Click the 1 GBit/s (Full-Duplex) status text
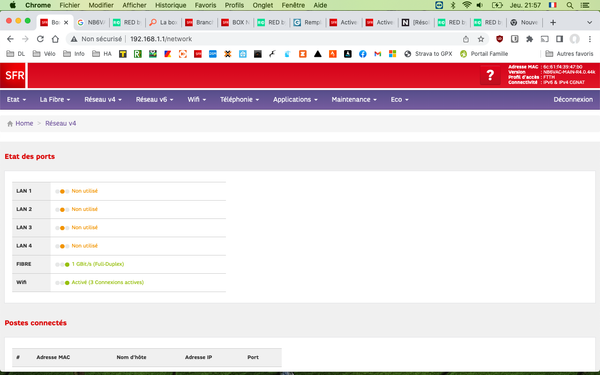 click(x=98, y=264)
